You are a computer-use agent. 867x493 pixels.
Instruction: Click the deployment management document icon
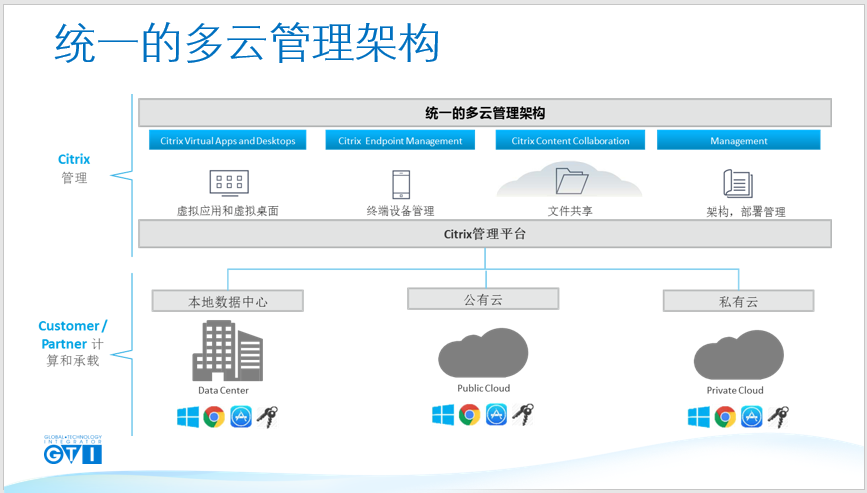(x=737, y=184)
